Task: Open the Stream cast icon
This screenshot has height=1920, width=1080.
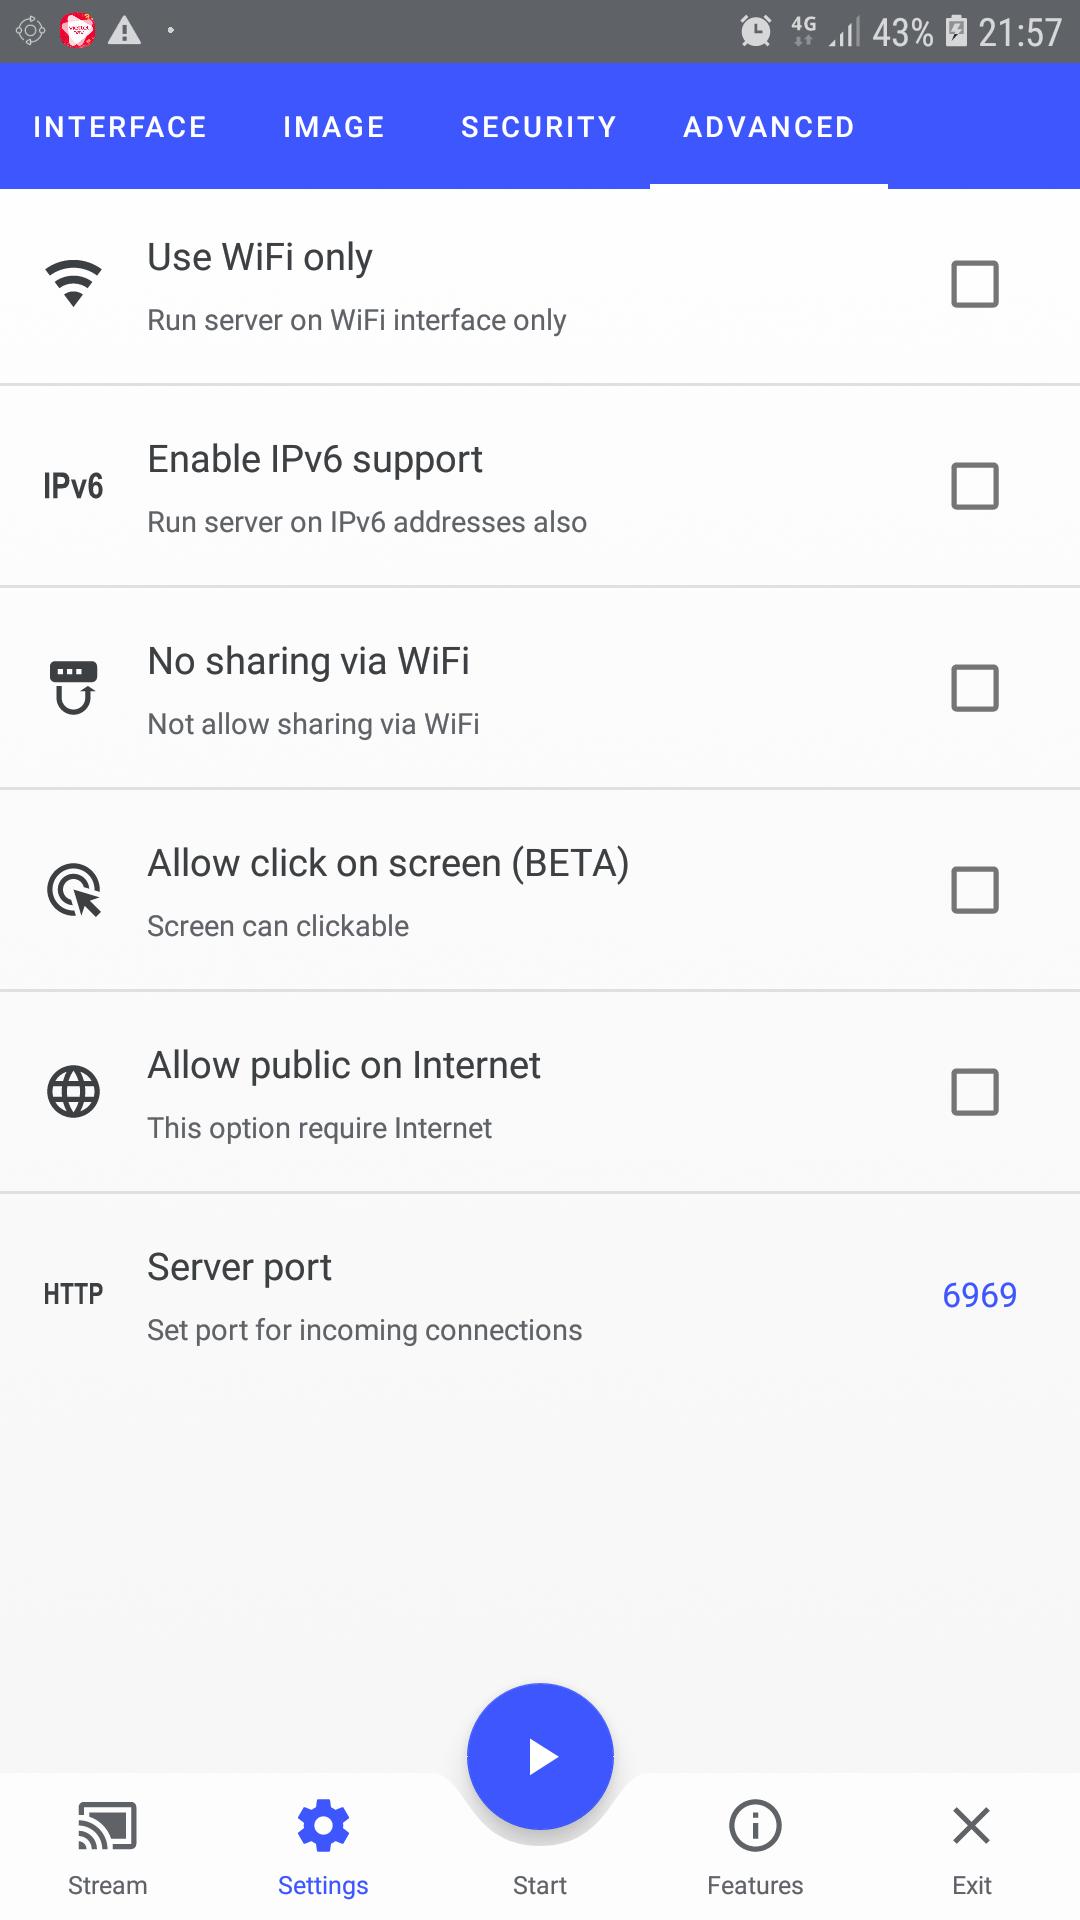Action: [107, 1826]
